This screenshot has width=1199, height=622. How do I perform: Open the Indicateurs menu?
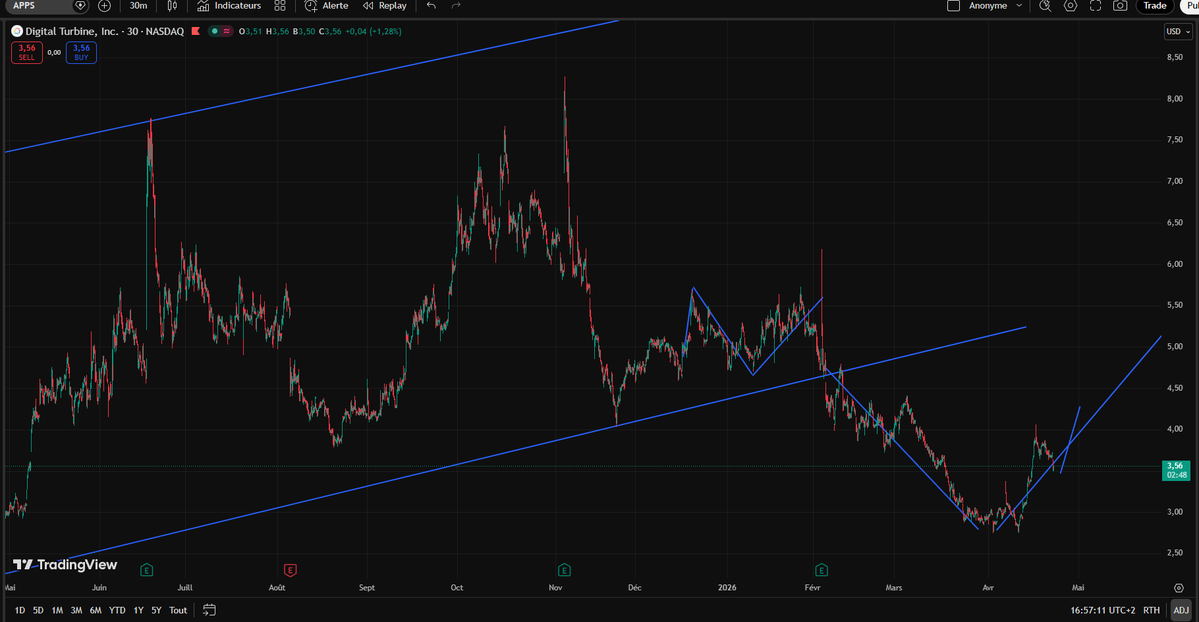[x=229, y=6]
